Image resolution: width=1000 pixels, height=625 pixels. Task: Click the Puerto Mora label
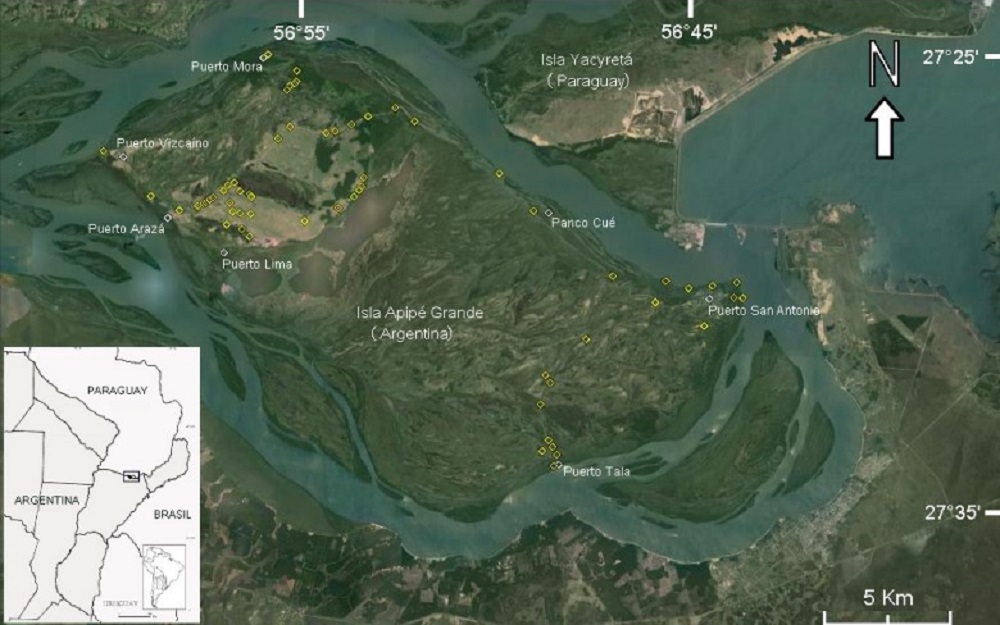[x=226, y=66]
